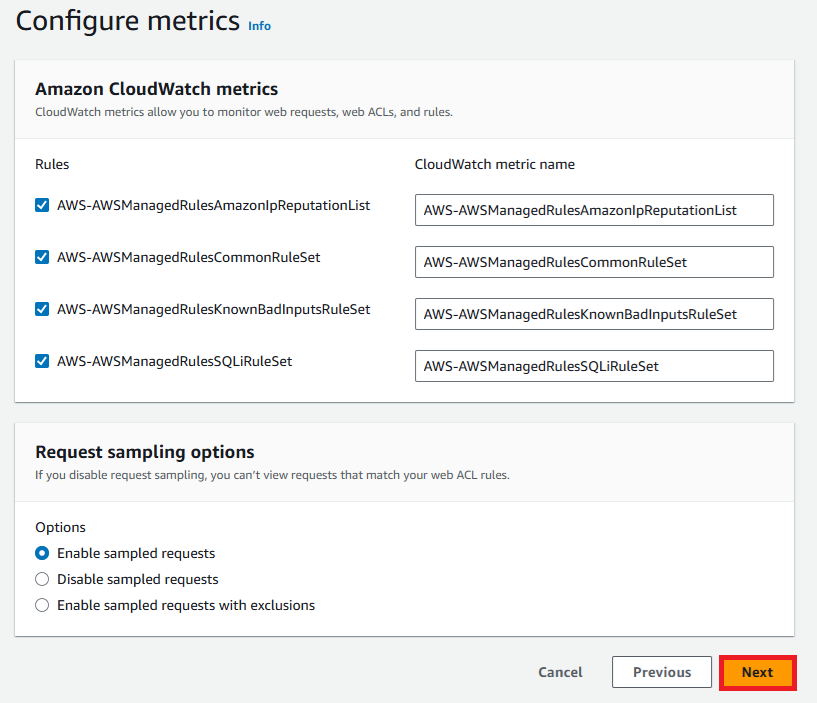This screenshot has height=703, width=817.
Task: Select the SQLiRuleSet metric name text field
Action: click(594, 366)
